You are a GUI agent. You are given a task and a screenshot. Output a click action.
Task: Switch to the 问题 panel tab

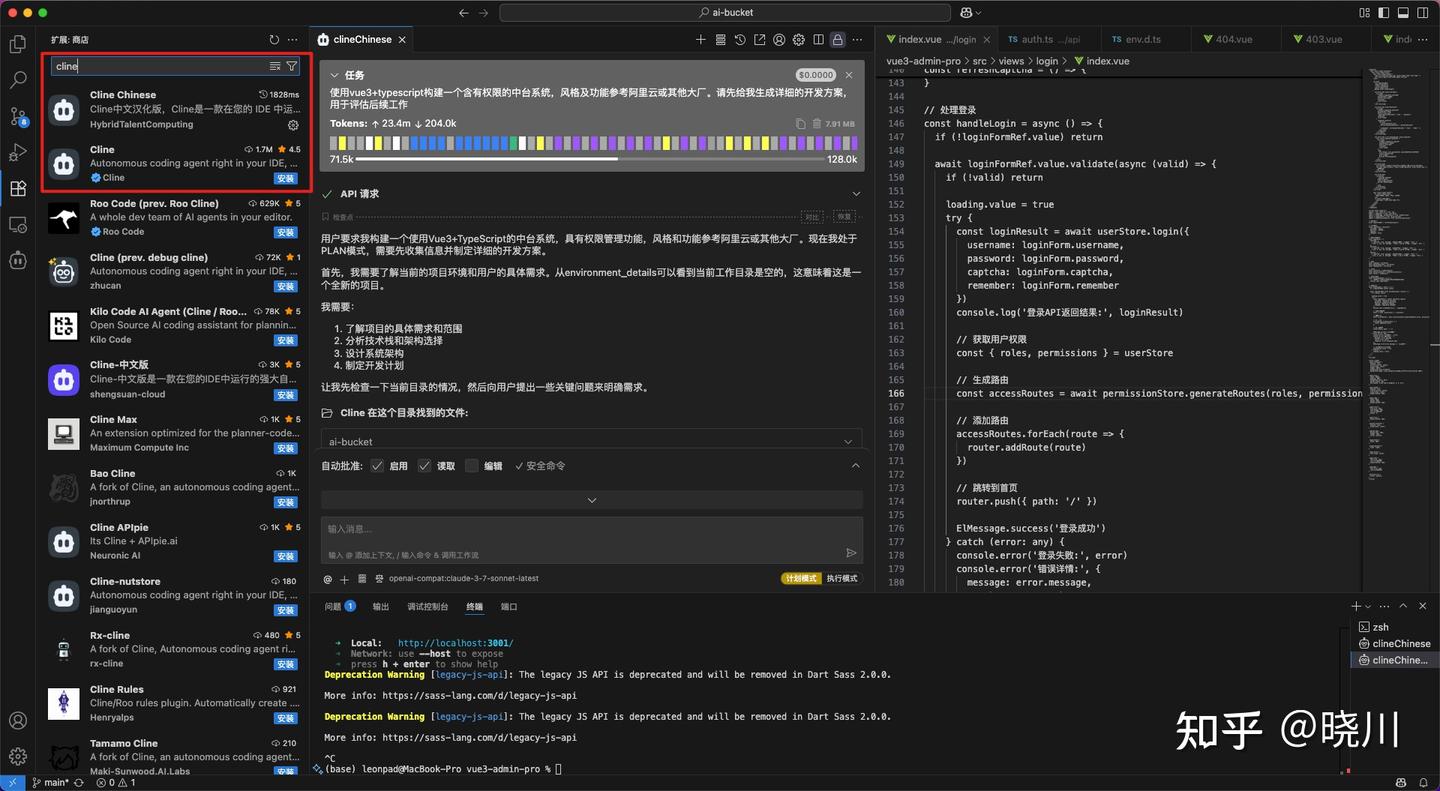(332, 607)
